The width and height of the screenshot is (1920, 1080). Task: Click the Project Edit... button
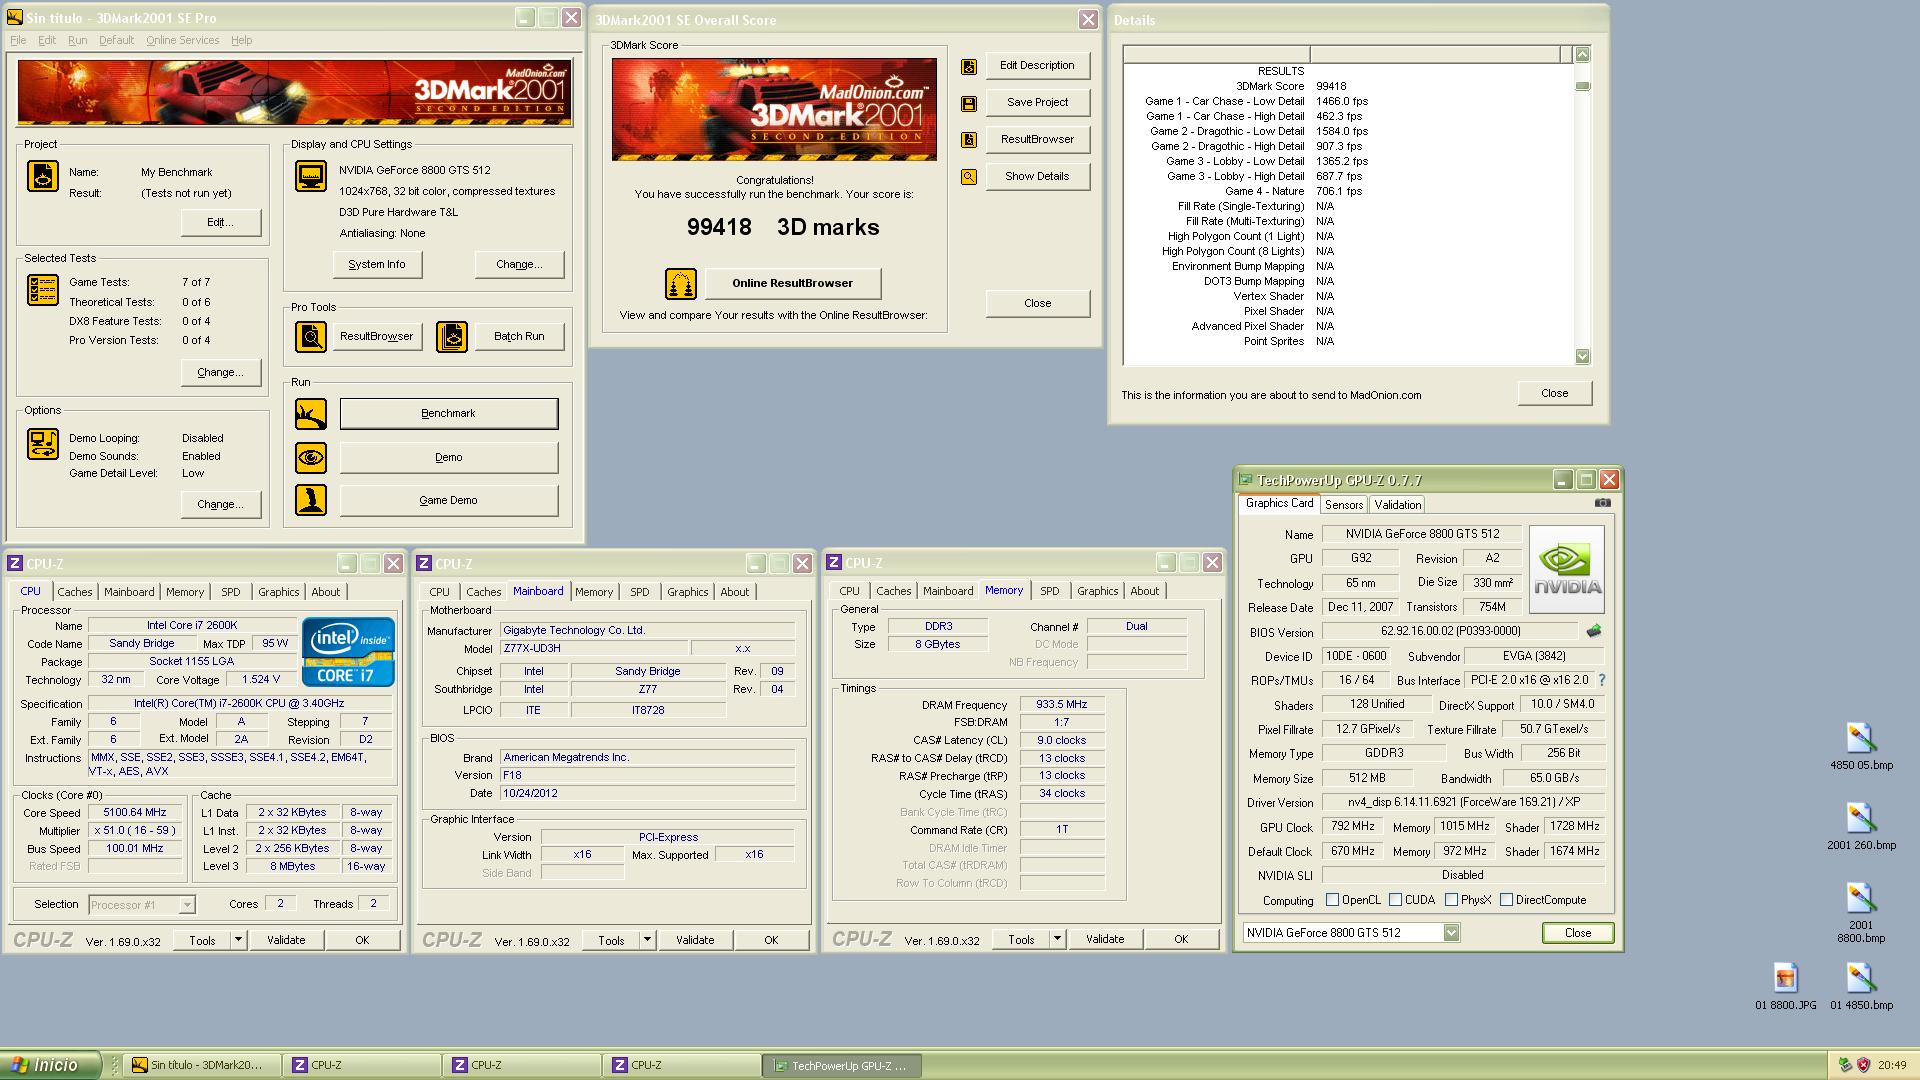click(x=221, y=223)
